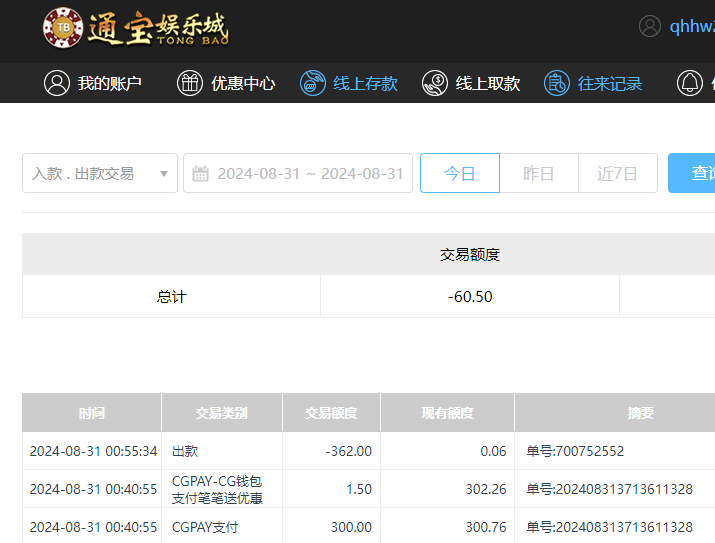Switch to the 昨日 date filter

click(539, 173)
